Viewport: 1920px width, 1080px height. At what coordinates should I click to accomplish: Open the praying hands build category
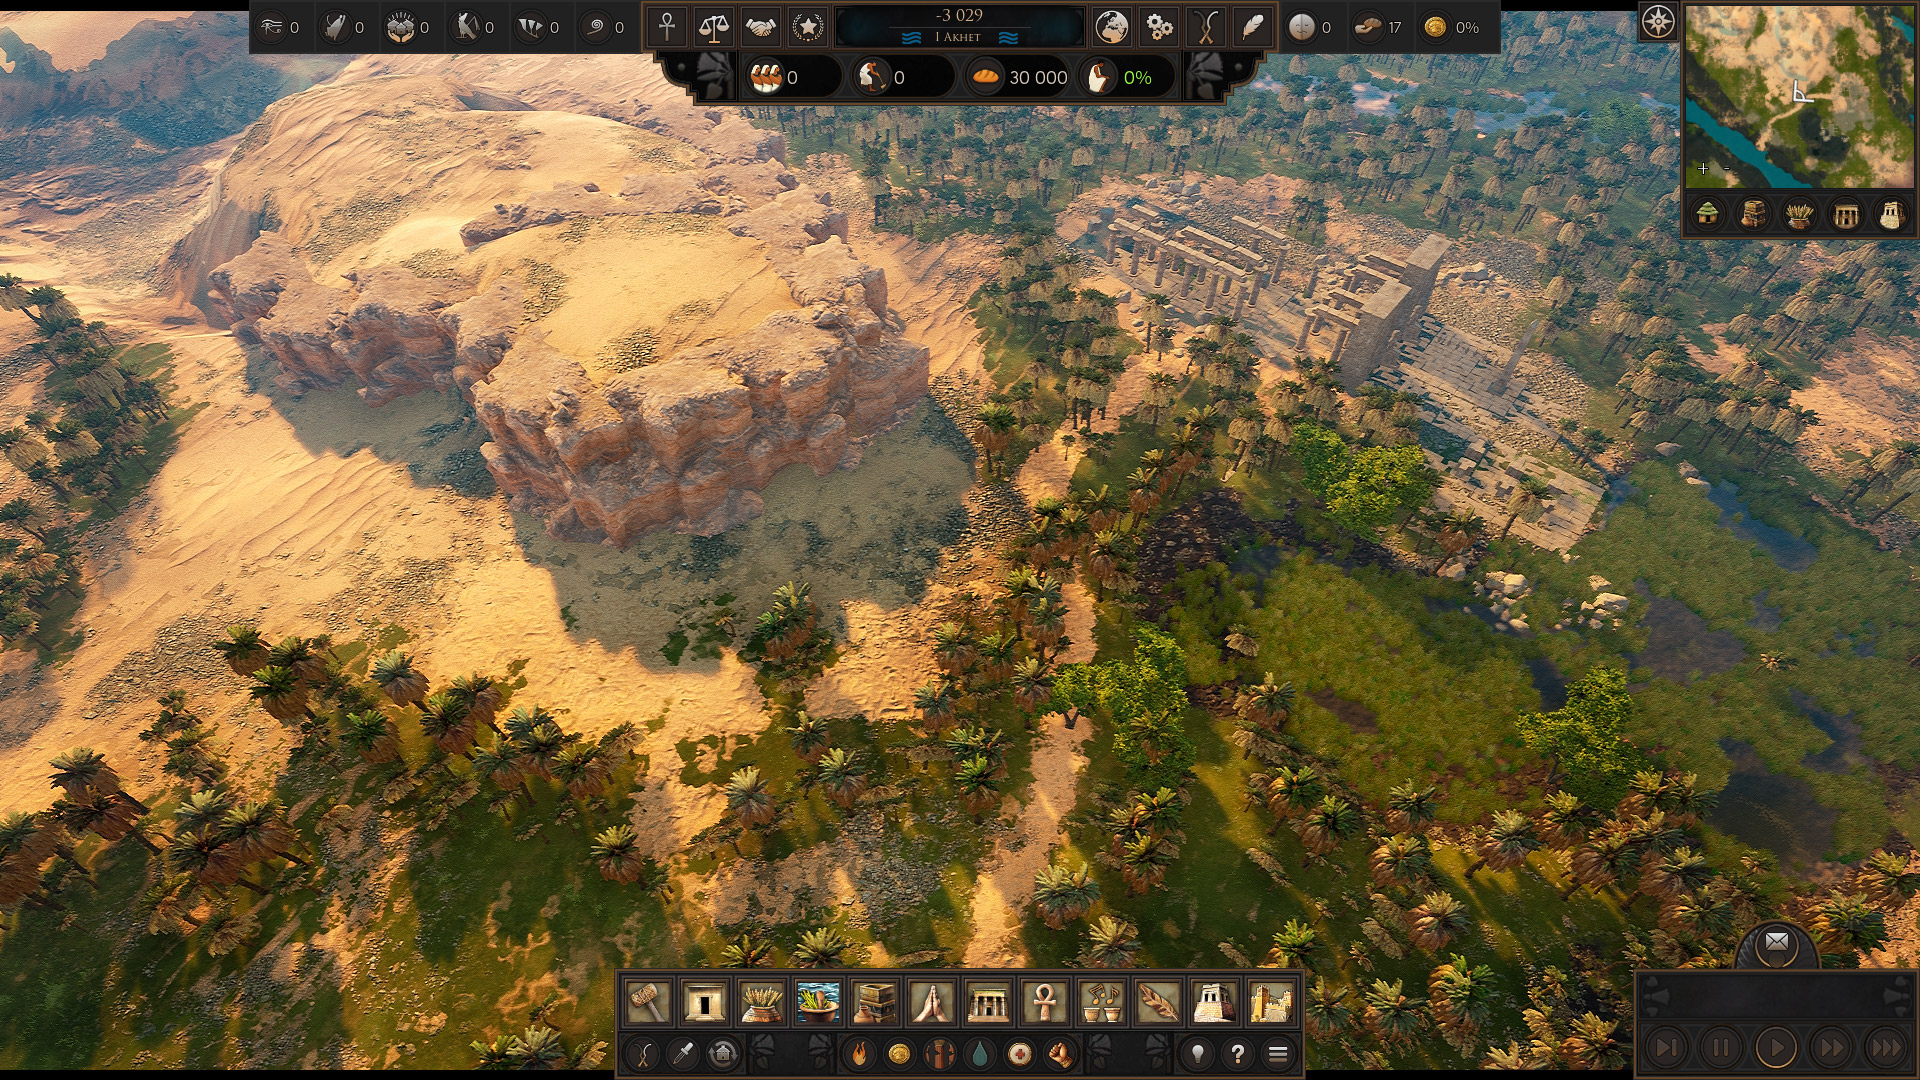tap(931, 1001)
